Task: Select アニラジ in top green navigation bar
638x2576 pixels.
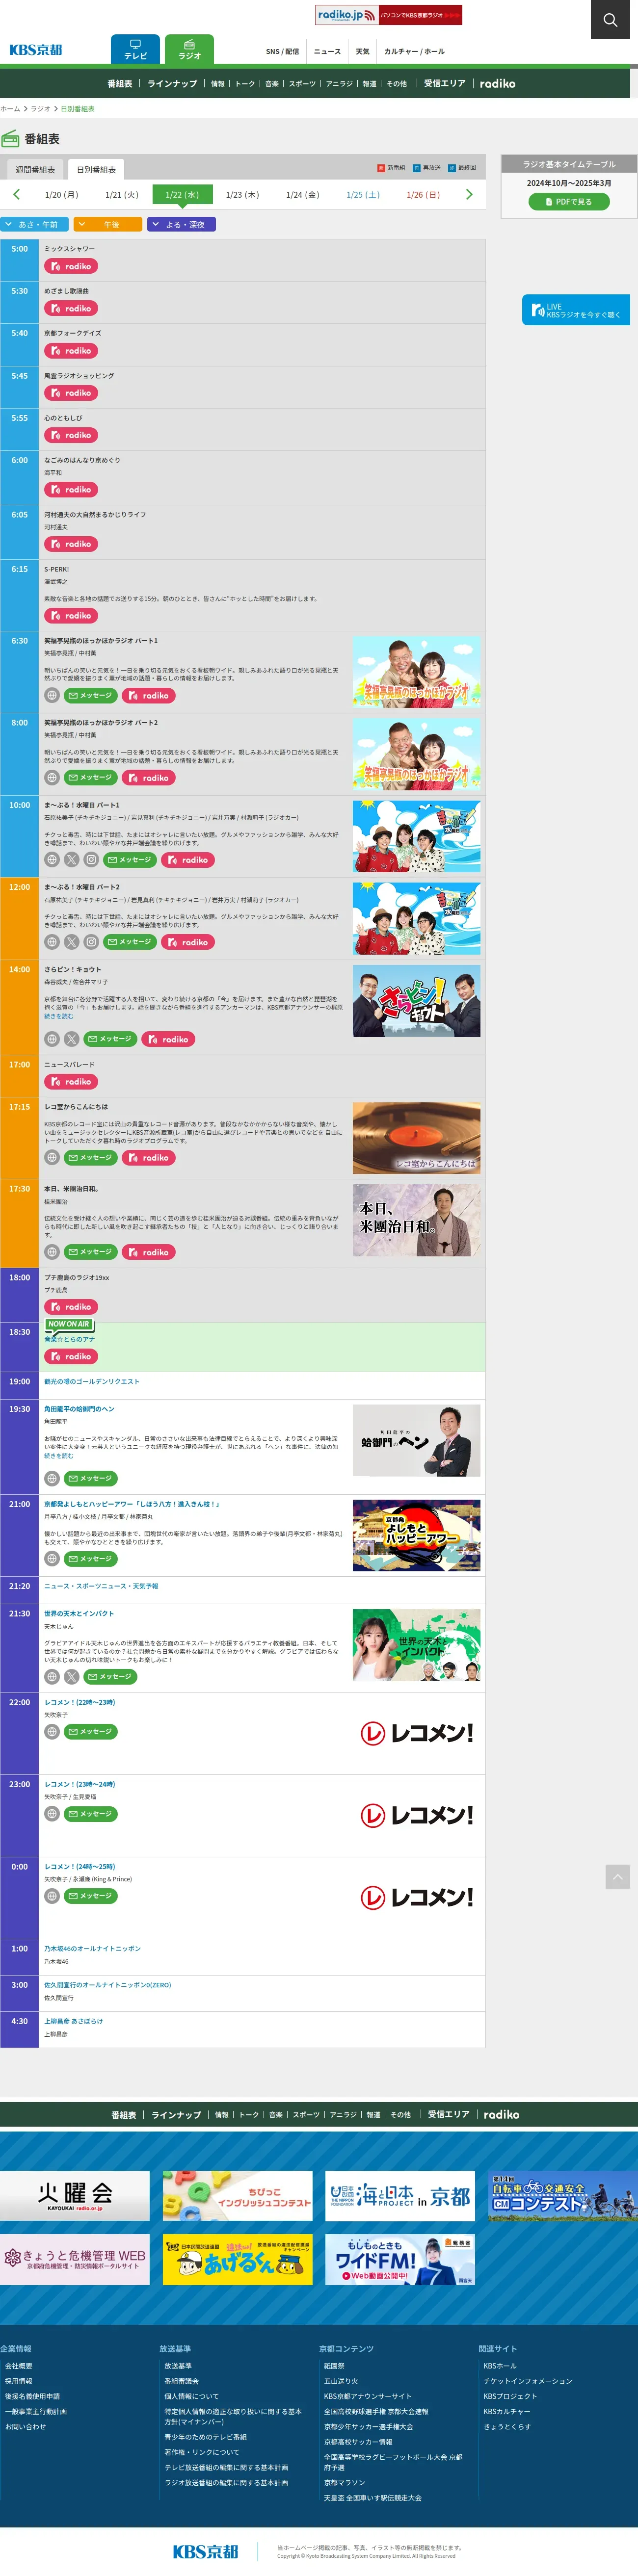Action: click(x=339, y=84)
